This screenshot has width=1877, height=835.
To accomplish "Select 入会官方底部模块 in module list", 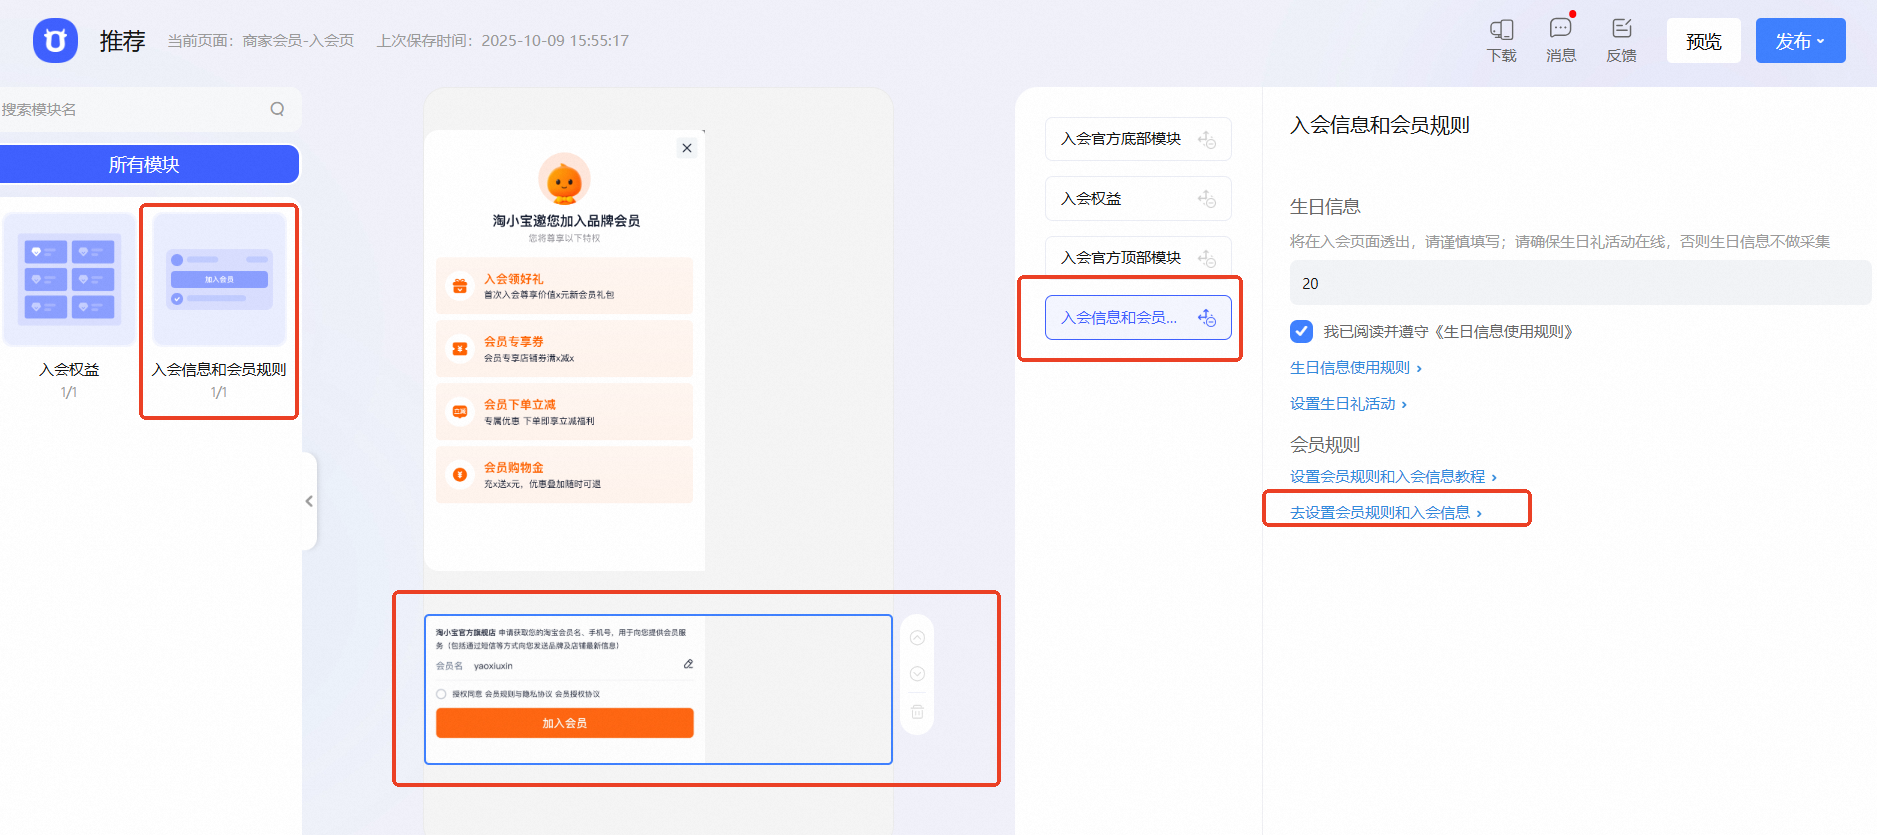I will (x=1138, y=139).
